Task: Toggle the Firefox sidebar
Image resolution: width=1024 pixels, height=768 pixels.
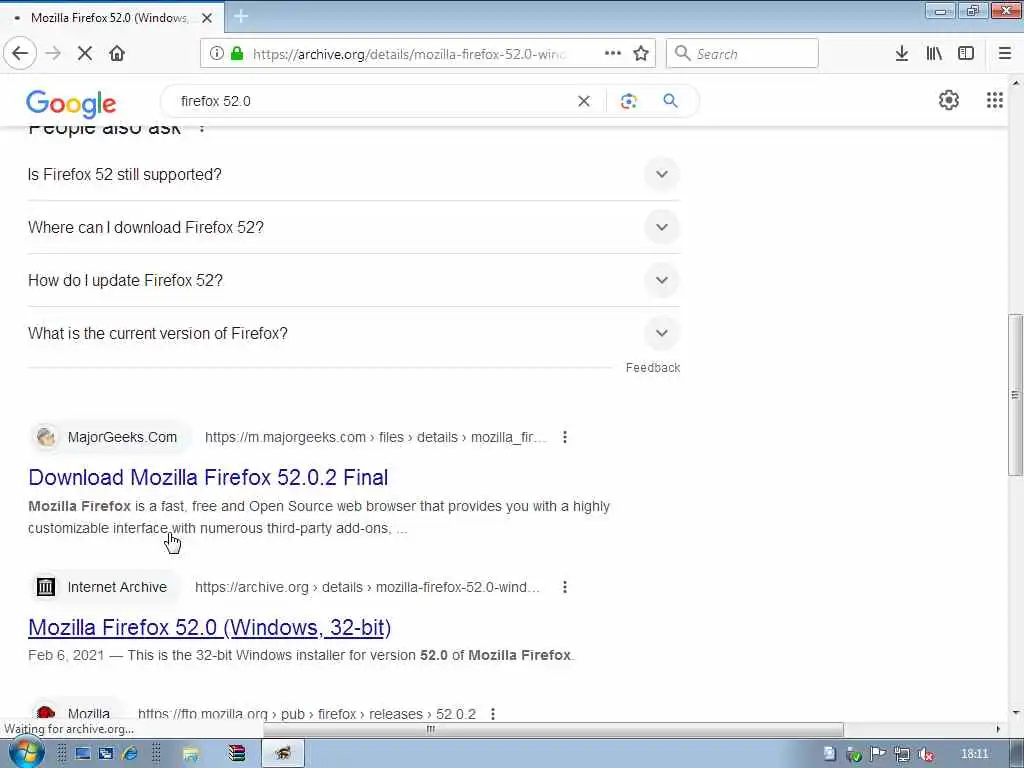Action: tap(966, 54)
